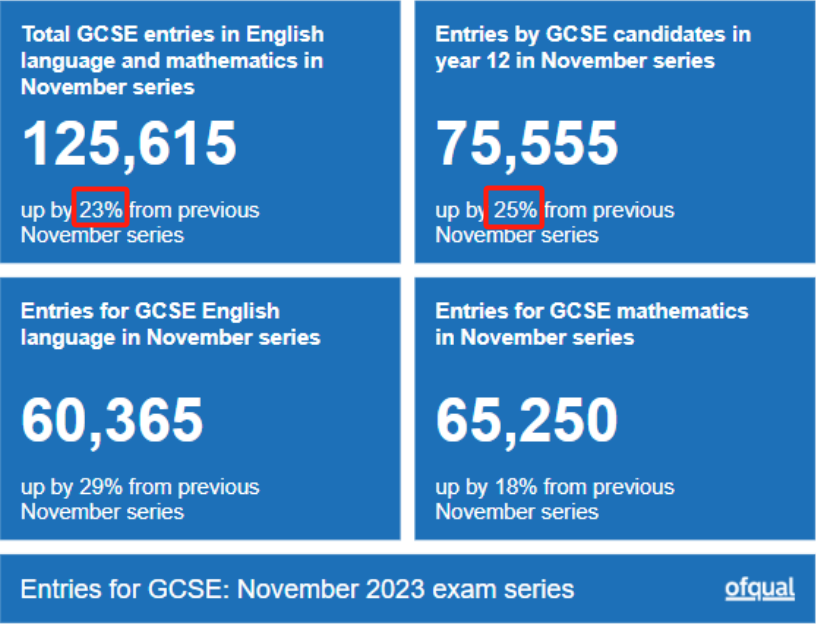Click the 60,365 English language figure

click(x=112, y=421)
